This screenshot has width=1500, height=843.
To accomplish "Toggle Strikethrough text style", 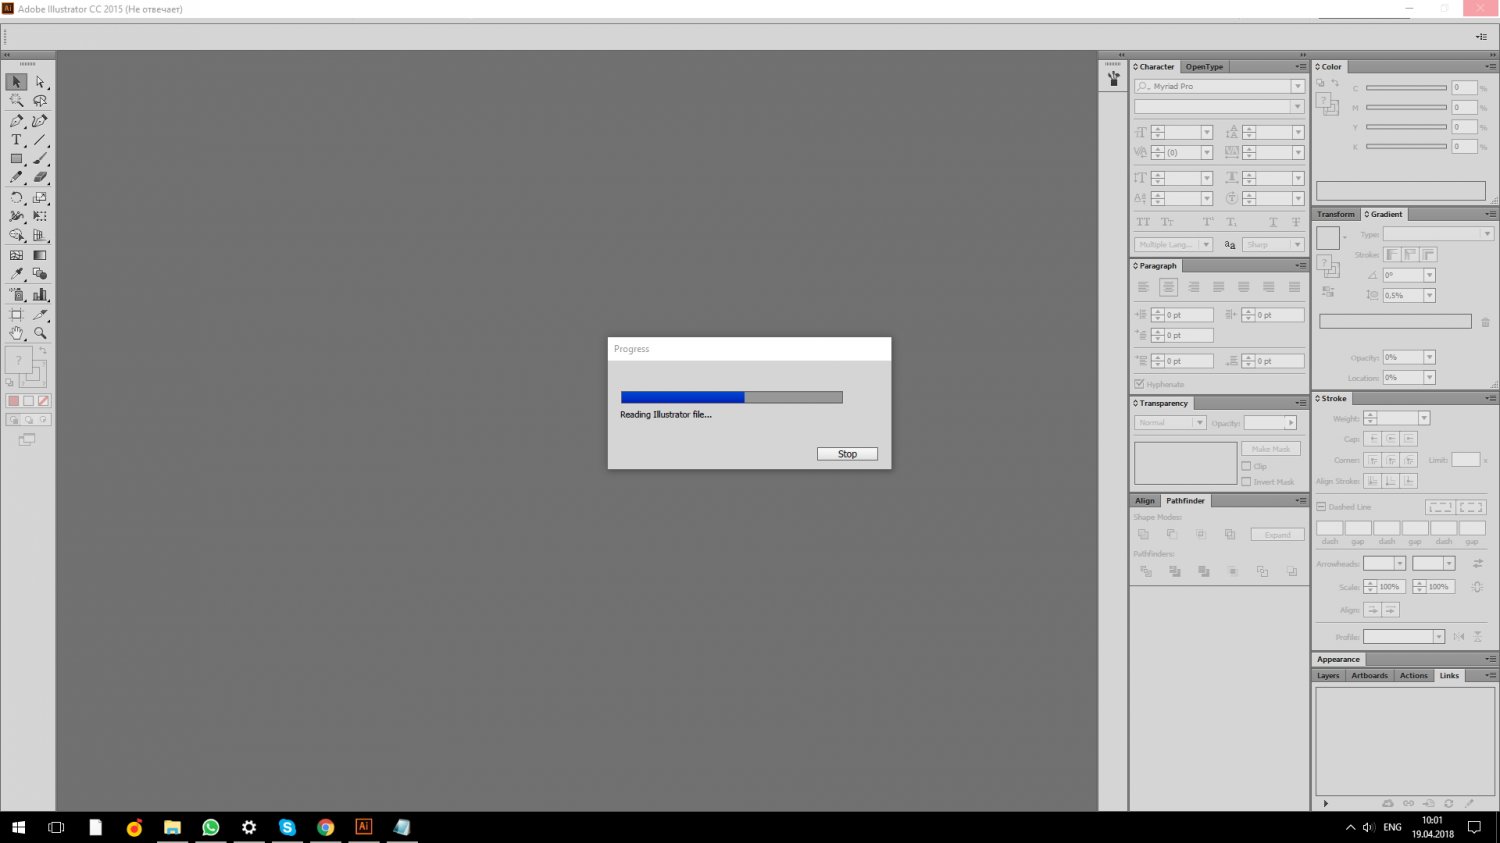I will tap(1296, 222).
